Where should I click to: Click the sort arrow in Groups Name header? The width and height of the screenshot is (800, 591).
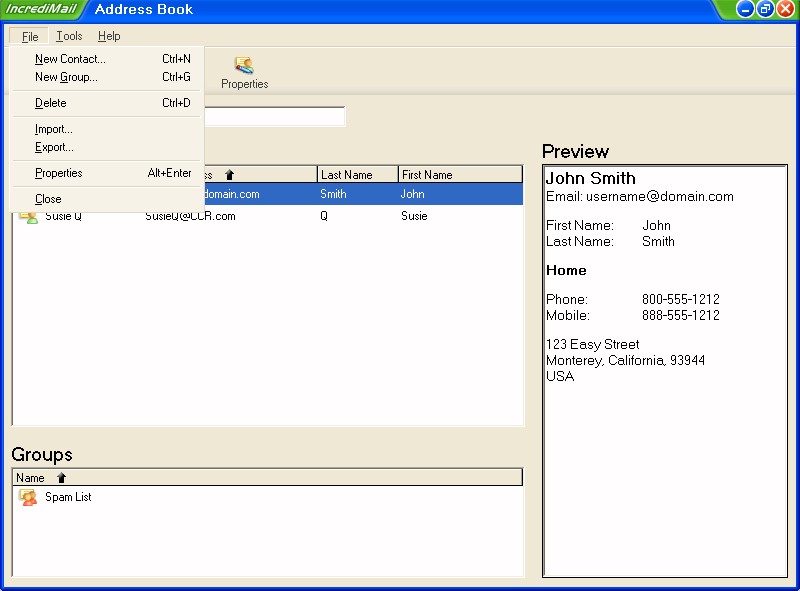[61, 478]
